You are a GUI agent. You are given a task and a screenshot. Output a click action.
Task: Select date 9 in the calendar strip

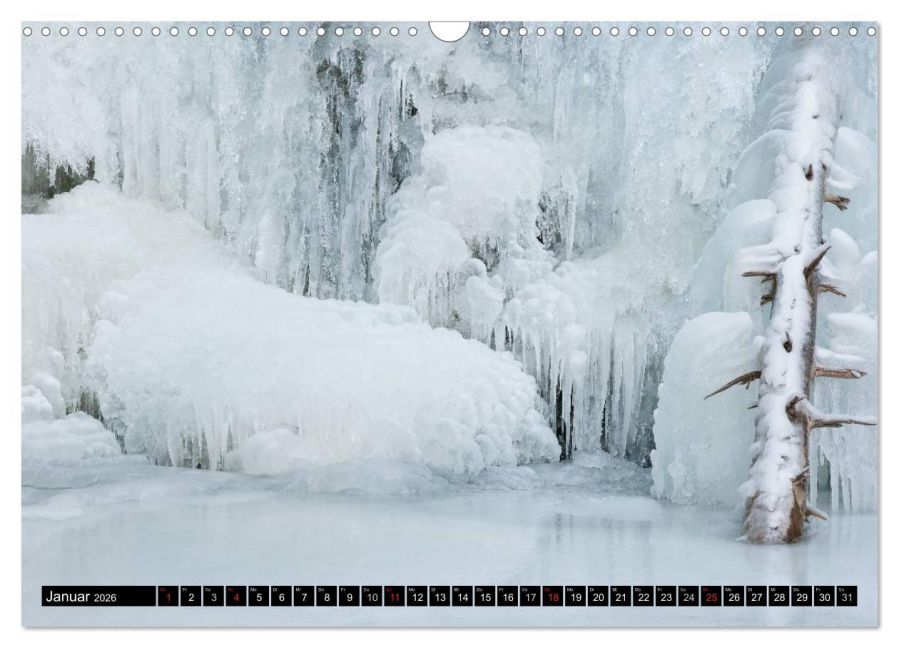point(349,596)
